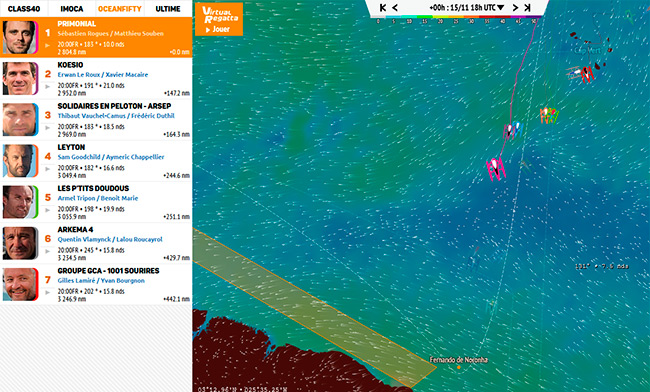This screenshot has height=392, width=650.
Task: Switch to the IMOCA tab
Action: [72, 8]
